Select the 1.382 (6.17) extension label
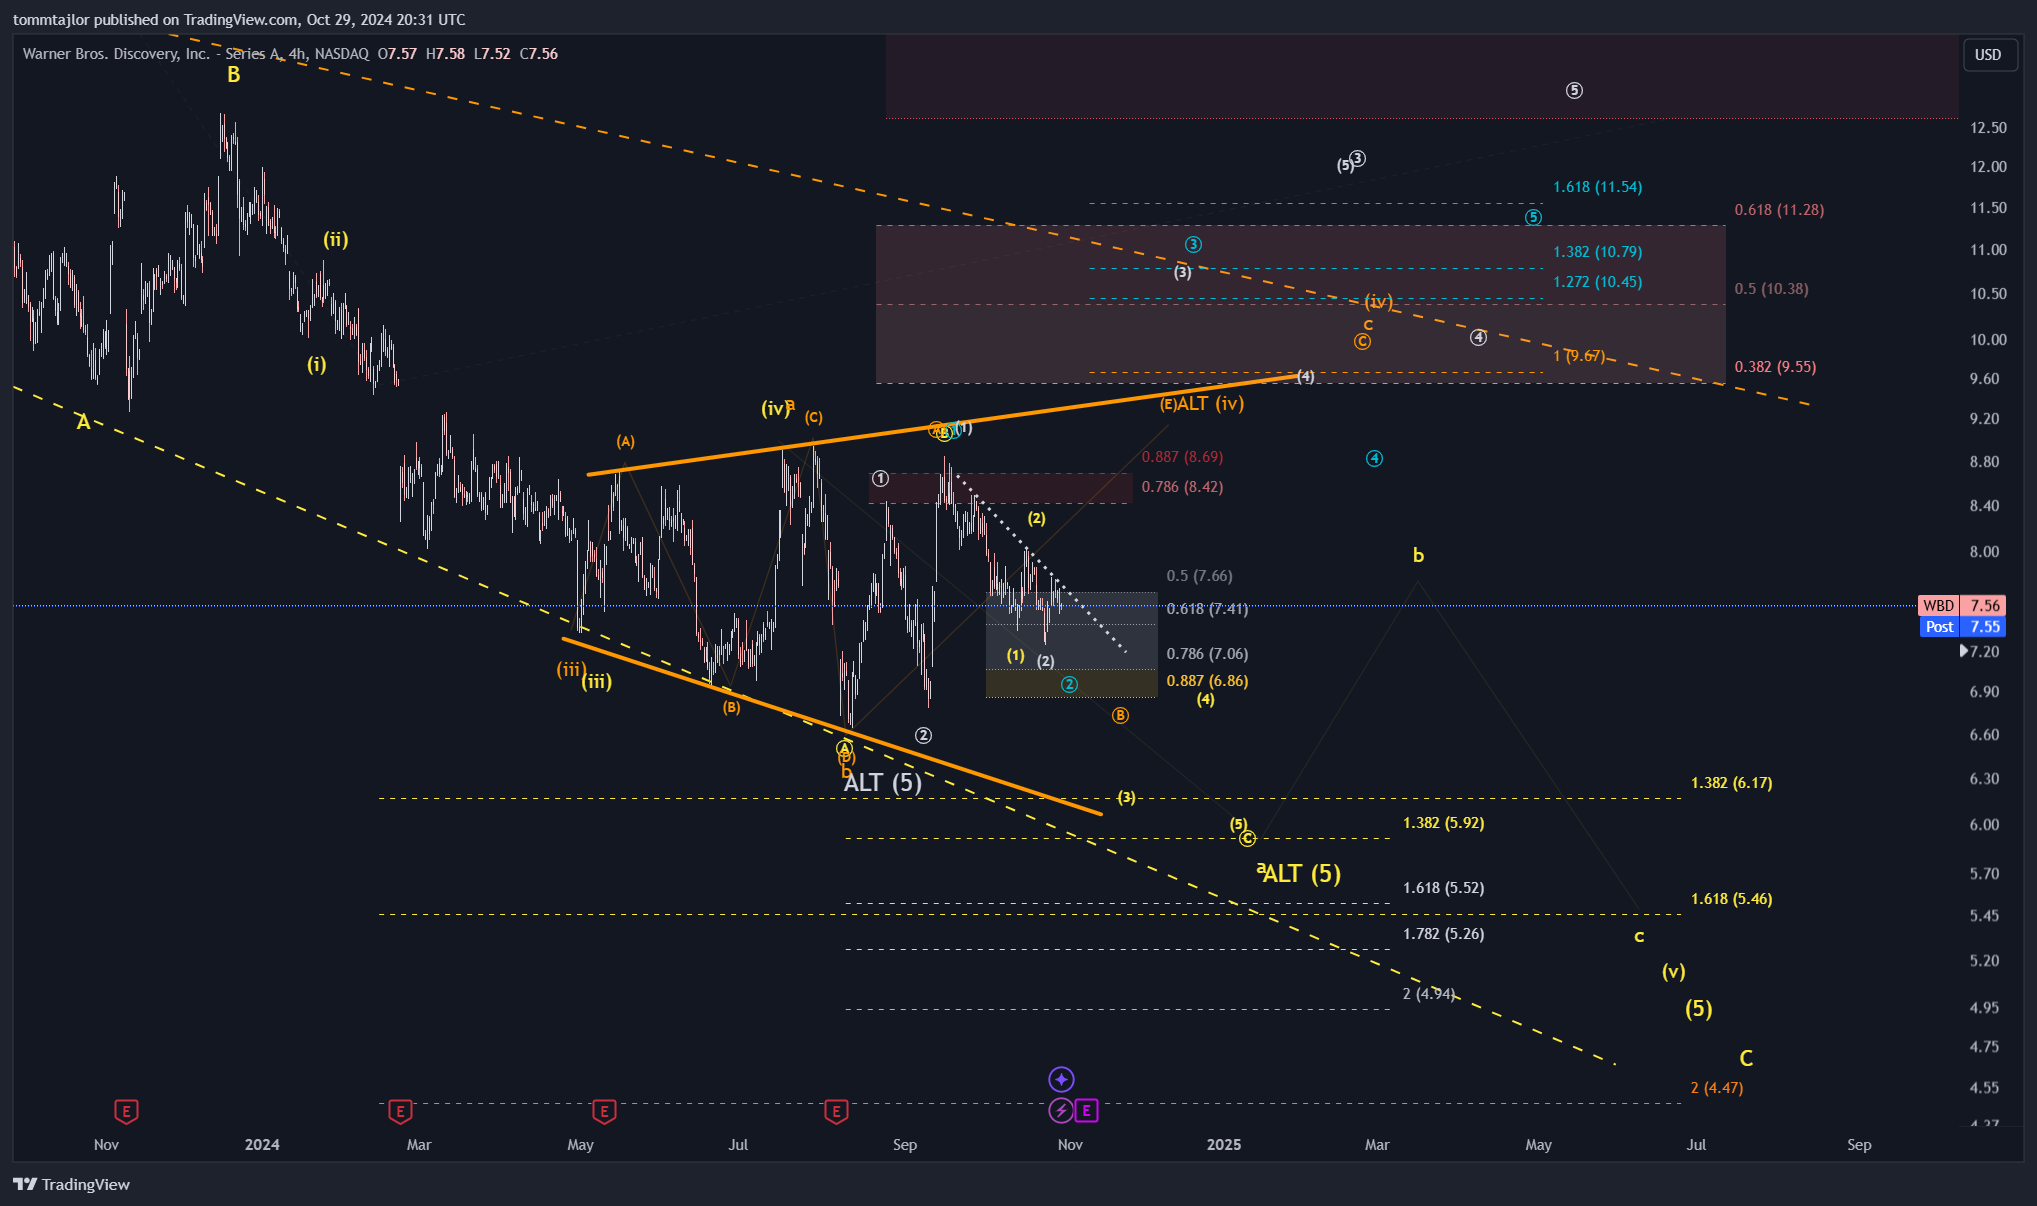The height and width of the screenshot is (1206, 2037). click(1731, 783)
